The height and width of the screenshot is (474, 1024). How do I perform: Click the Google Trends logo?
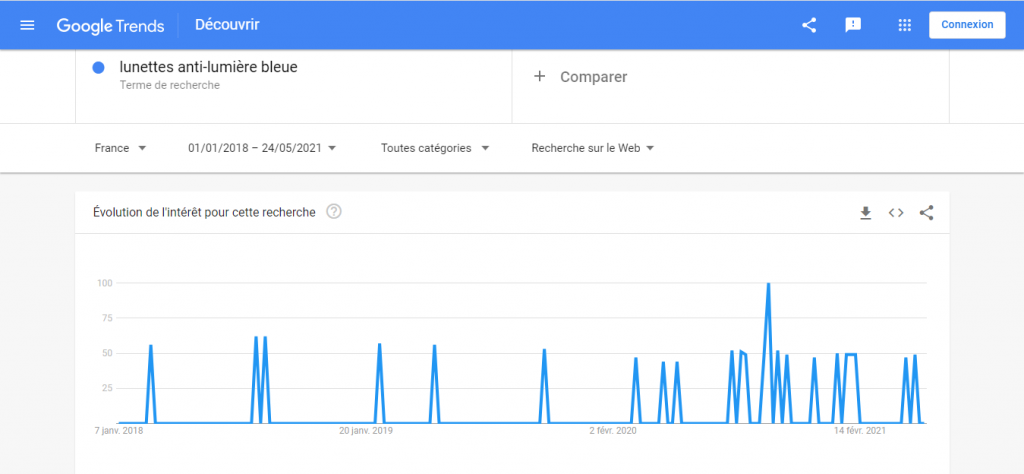click(110, 25)
